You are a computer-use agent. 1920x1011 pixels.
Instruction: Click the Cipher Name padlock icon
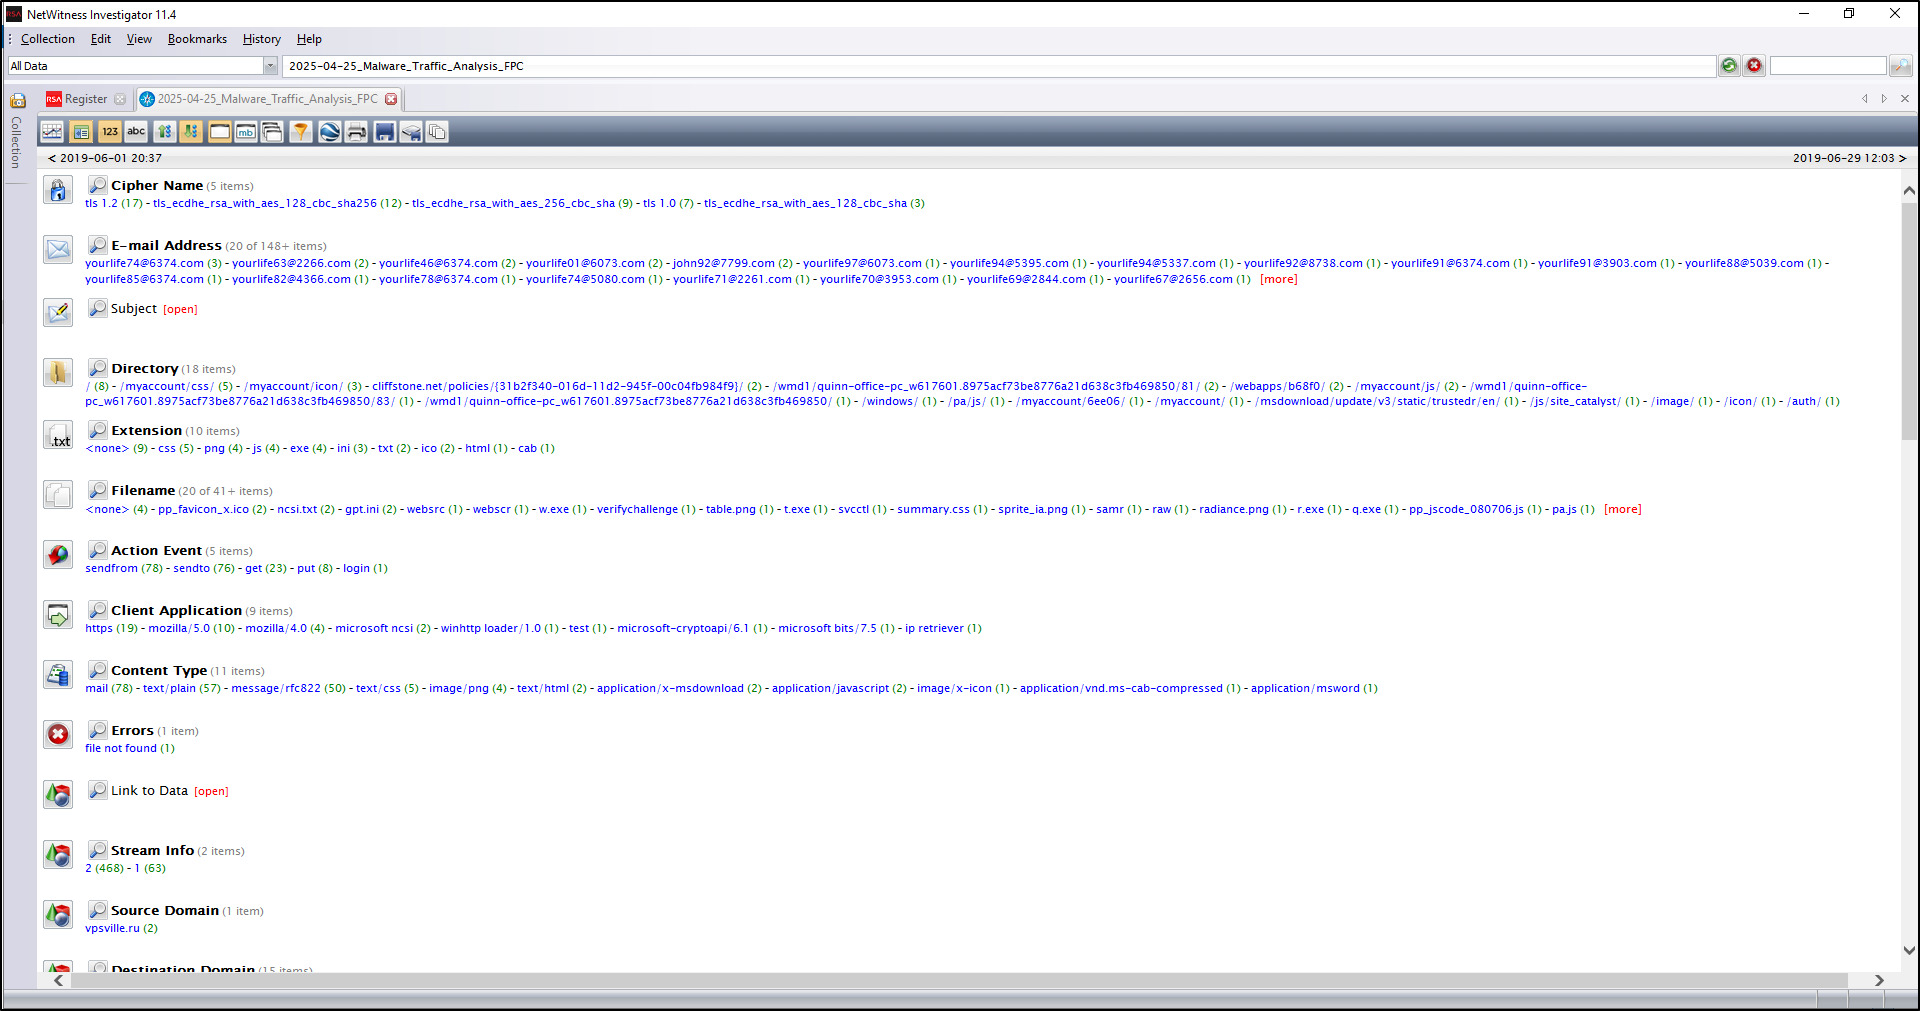pos(58,190)
